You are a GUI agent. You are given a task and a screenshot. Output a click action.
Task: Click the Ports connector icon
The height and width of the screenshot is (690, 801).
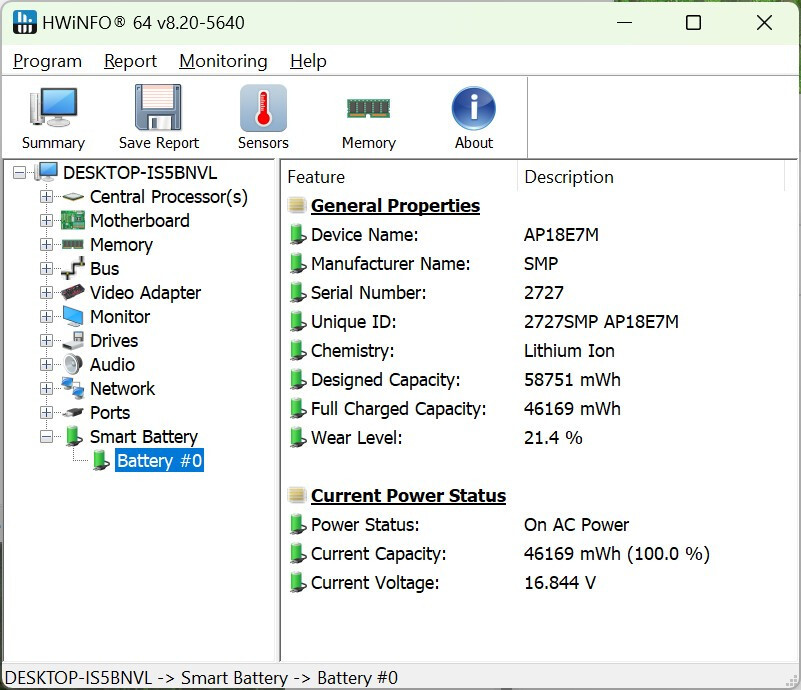(73, 412)
